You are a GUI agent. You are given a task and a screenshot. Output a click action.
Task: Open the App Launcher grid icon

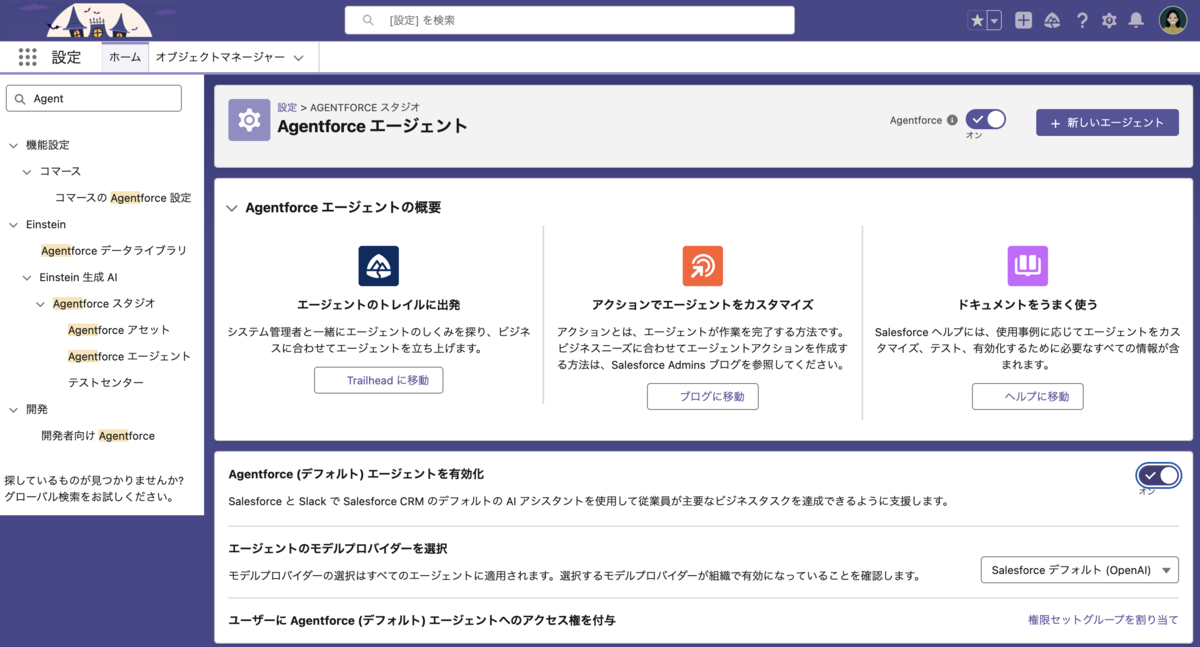28,57
